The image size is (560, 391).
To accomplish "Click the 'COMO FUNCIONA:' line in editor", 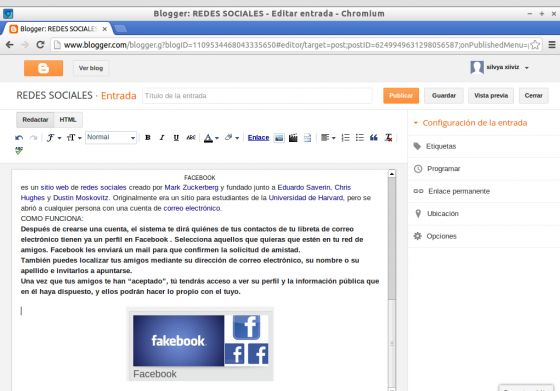I will point(52,219).
